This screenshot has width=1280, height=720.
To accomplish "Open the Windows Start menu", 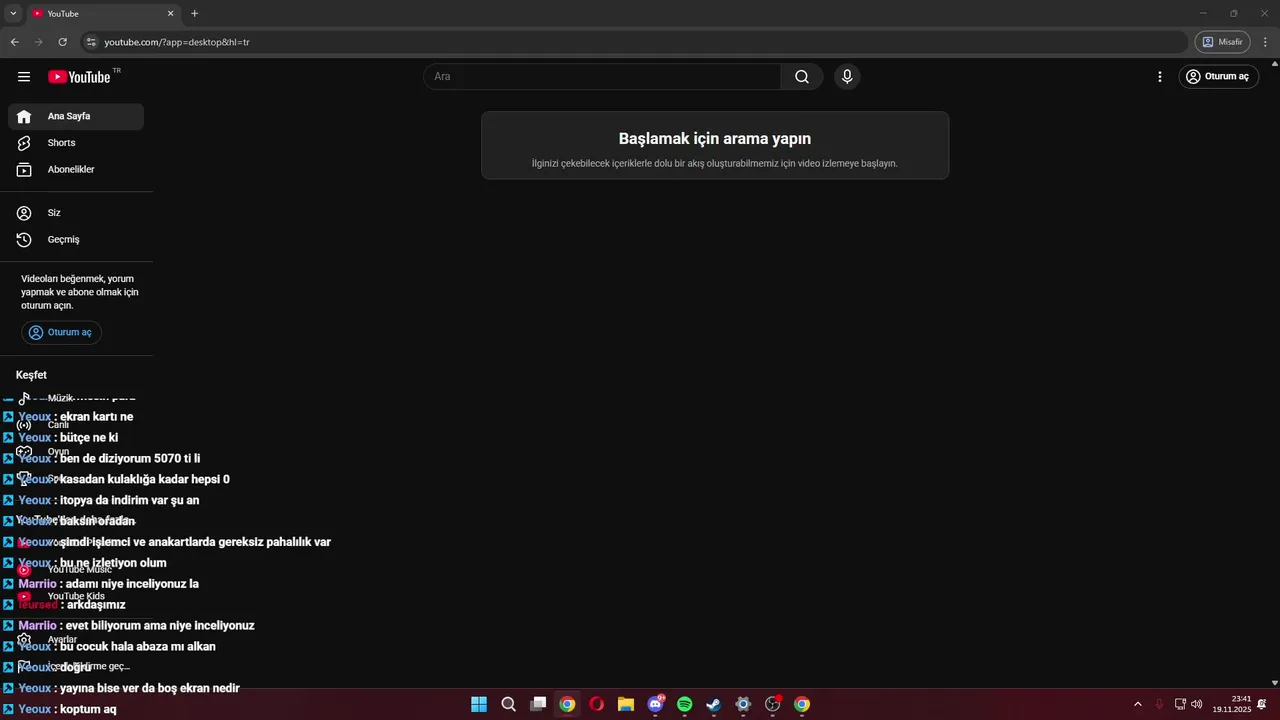I will (x=479, y=704).
